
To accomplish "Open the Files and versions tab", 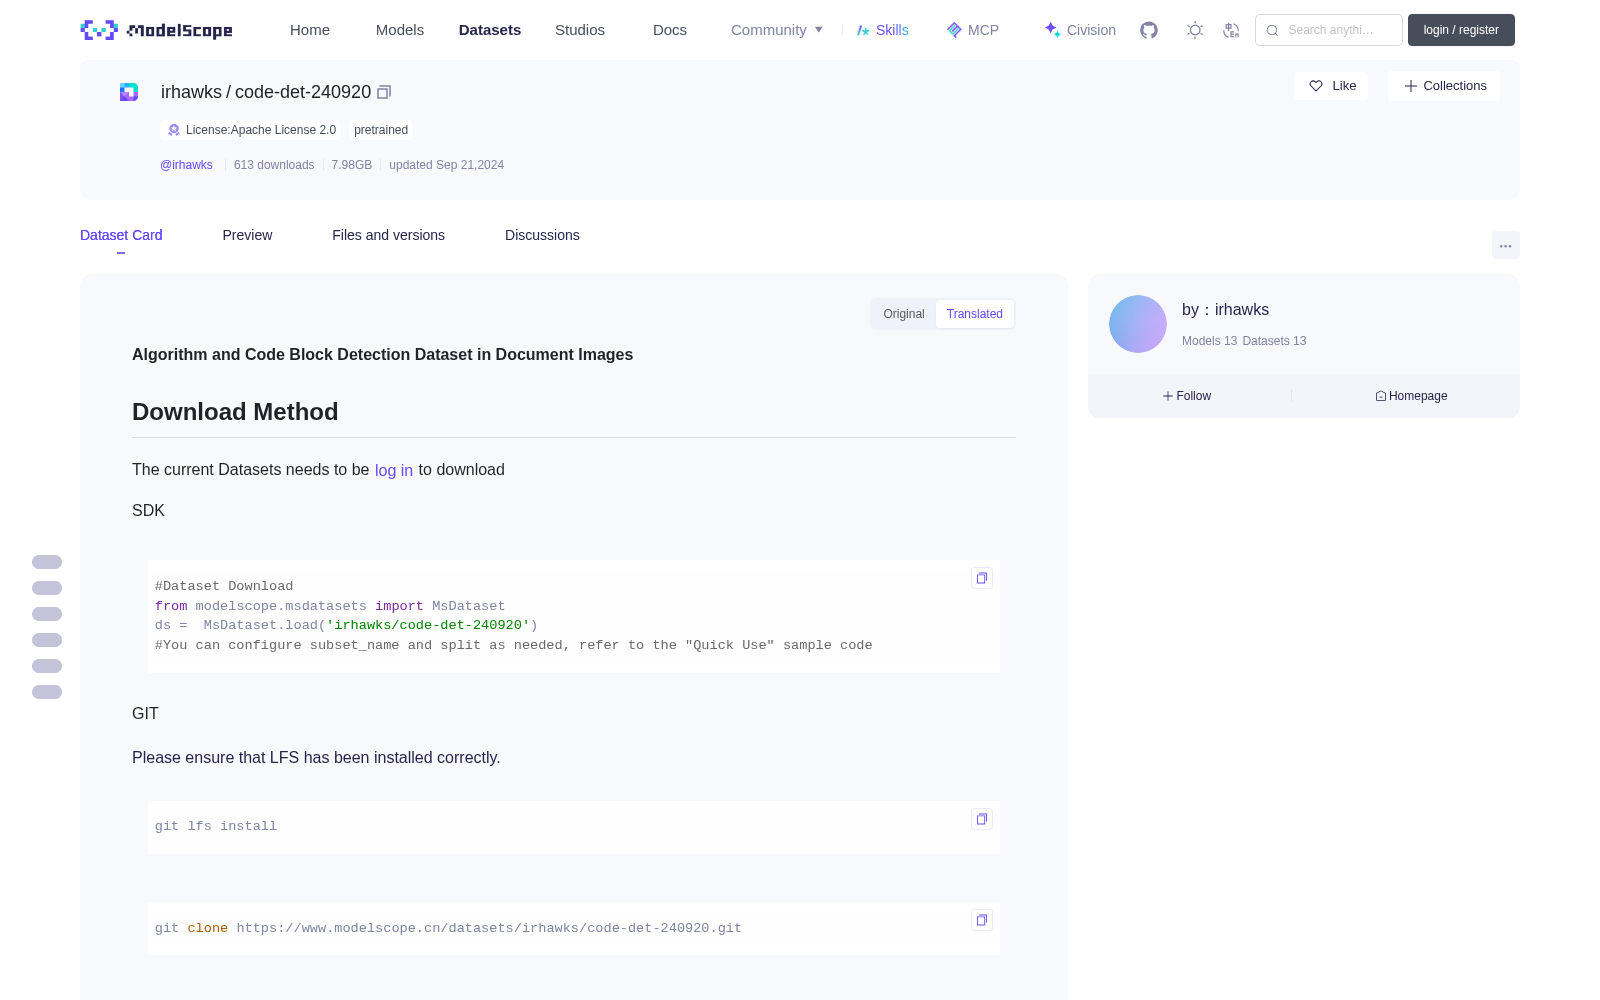I will click(388, 235).
